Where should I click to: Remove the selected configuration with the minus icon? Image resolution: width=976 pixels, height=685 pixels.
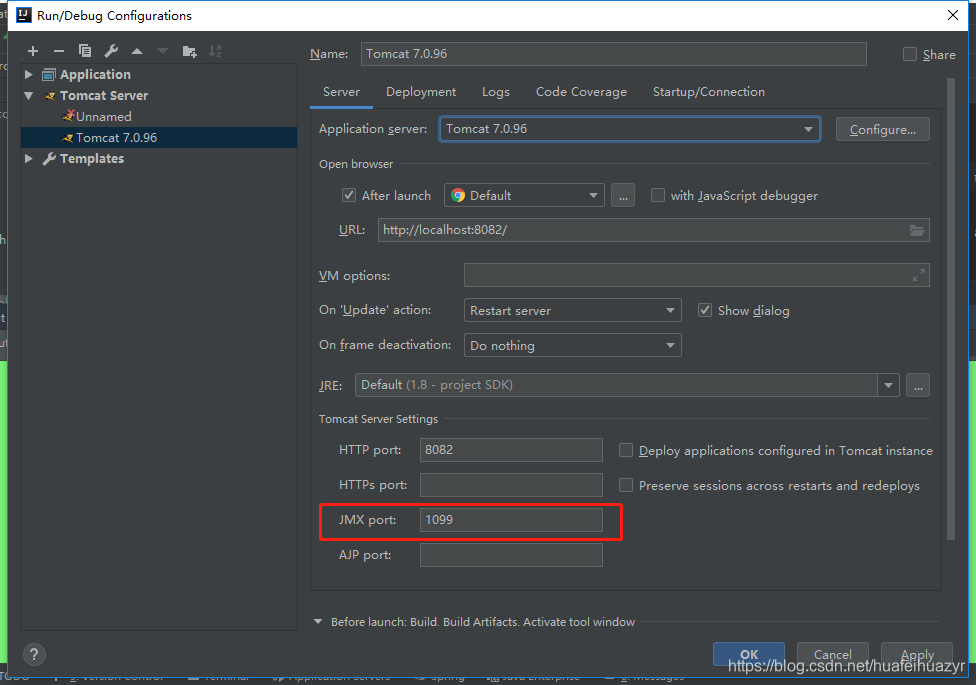(59, 51)
